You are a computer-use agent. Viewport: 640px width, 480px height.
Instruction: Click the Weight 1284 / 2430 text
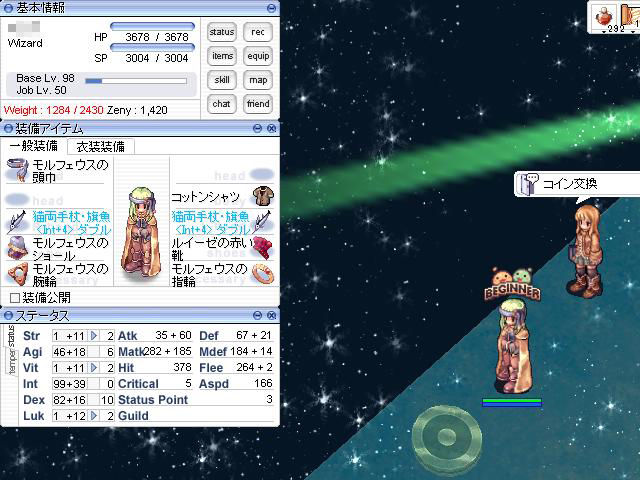pos(53,110)
